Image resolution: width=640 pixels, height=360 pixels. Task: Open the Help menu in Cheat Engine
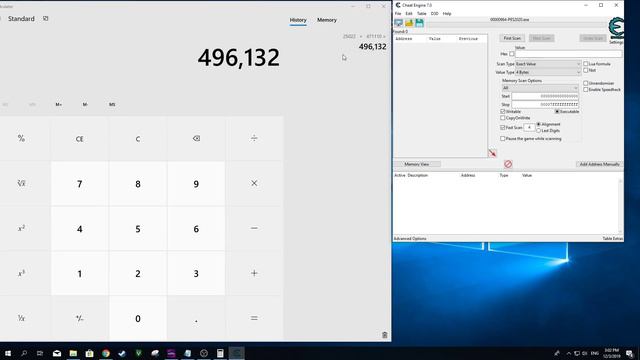tap(447, 13)
